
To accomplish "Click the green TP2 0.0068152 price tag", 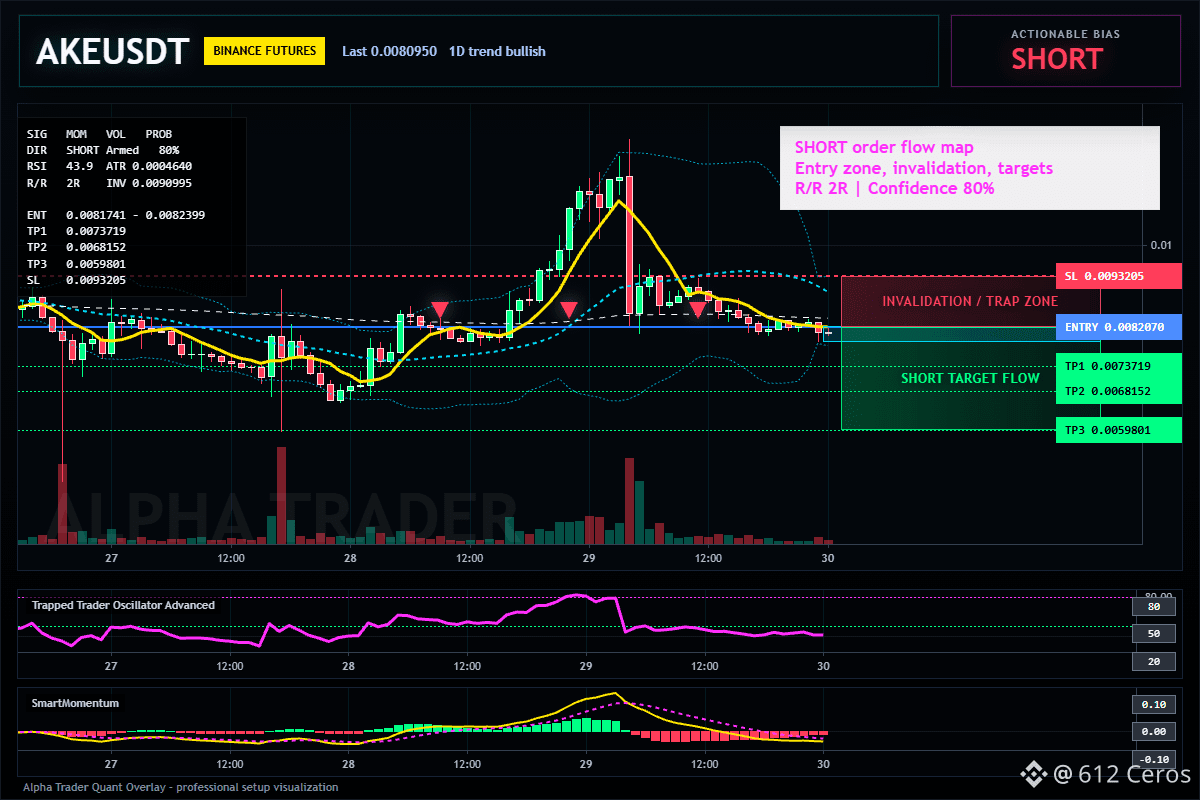I will (1118, 391).
